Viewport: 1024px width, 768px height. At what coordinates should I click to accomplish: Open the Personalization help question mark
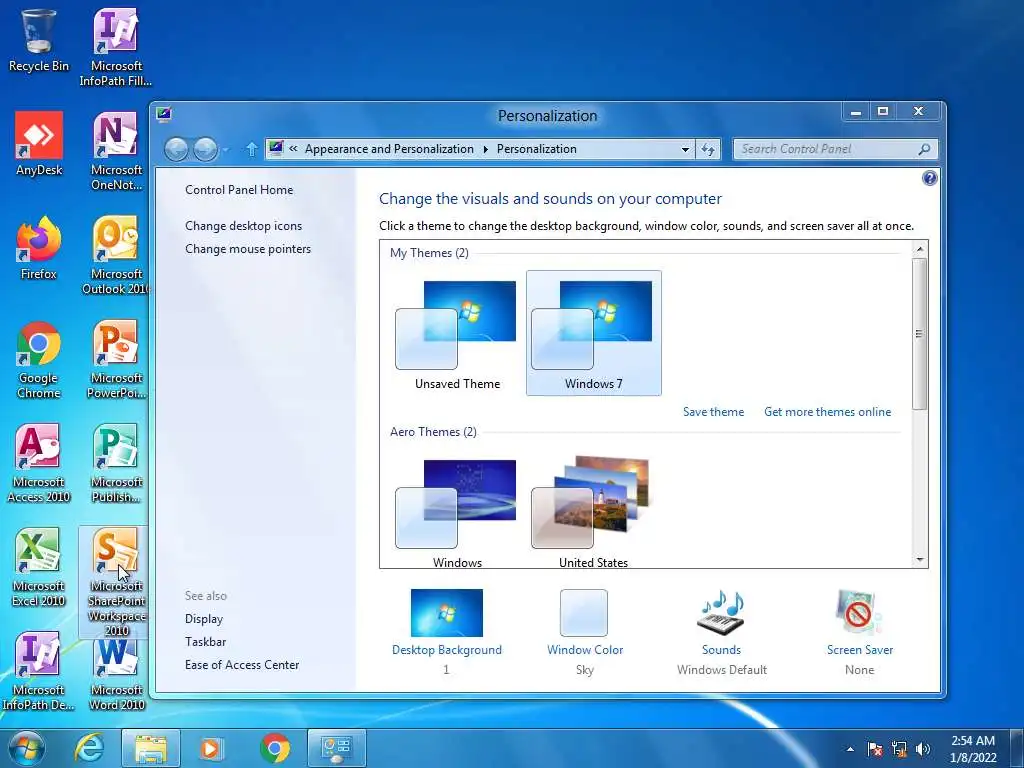click(930, 178)
